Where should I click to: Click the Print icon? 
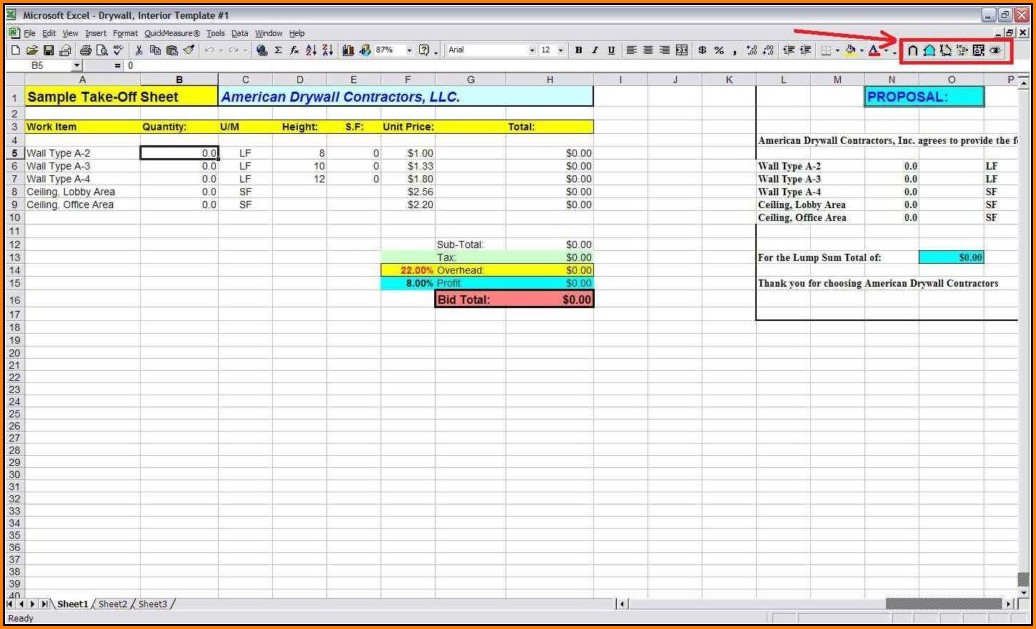point(85,50)
